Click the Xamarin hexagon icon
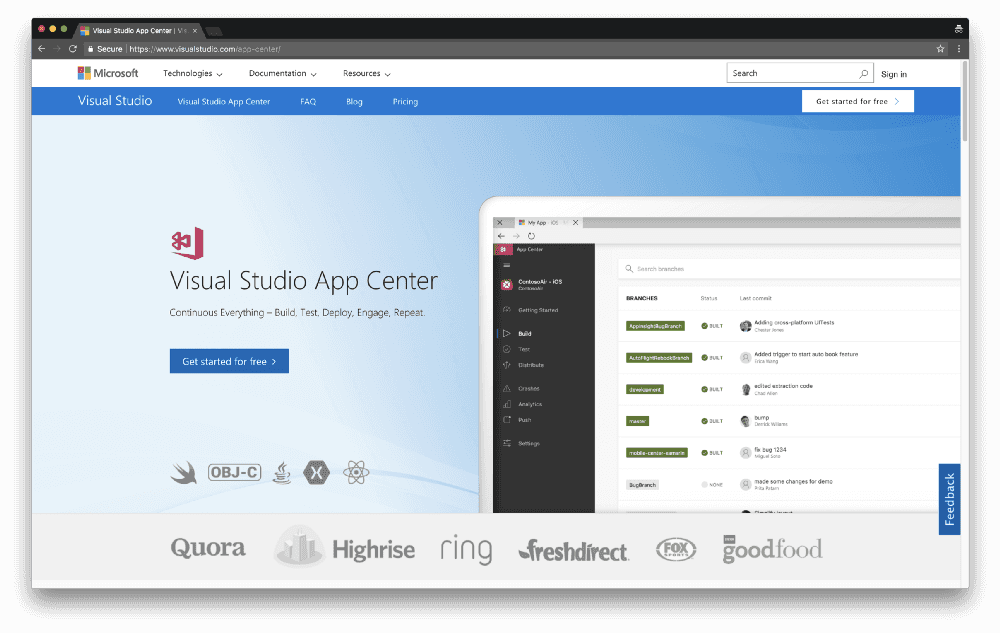The image size is (1000, 633). (316, 472)
